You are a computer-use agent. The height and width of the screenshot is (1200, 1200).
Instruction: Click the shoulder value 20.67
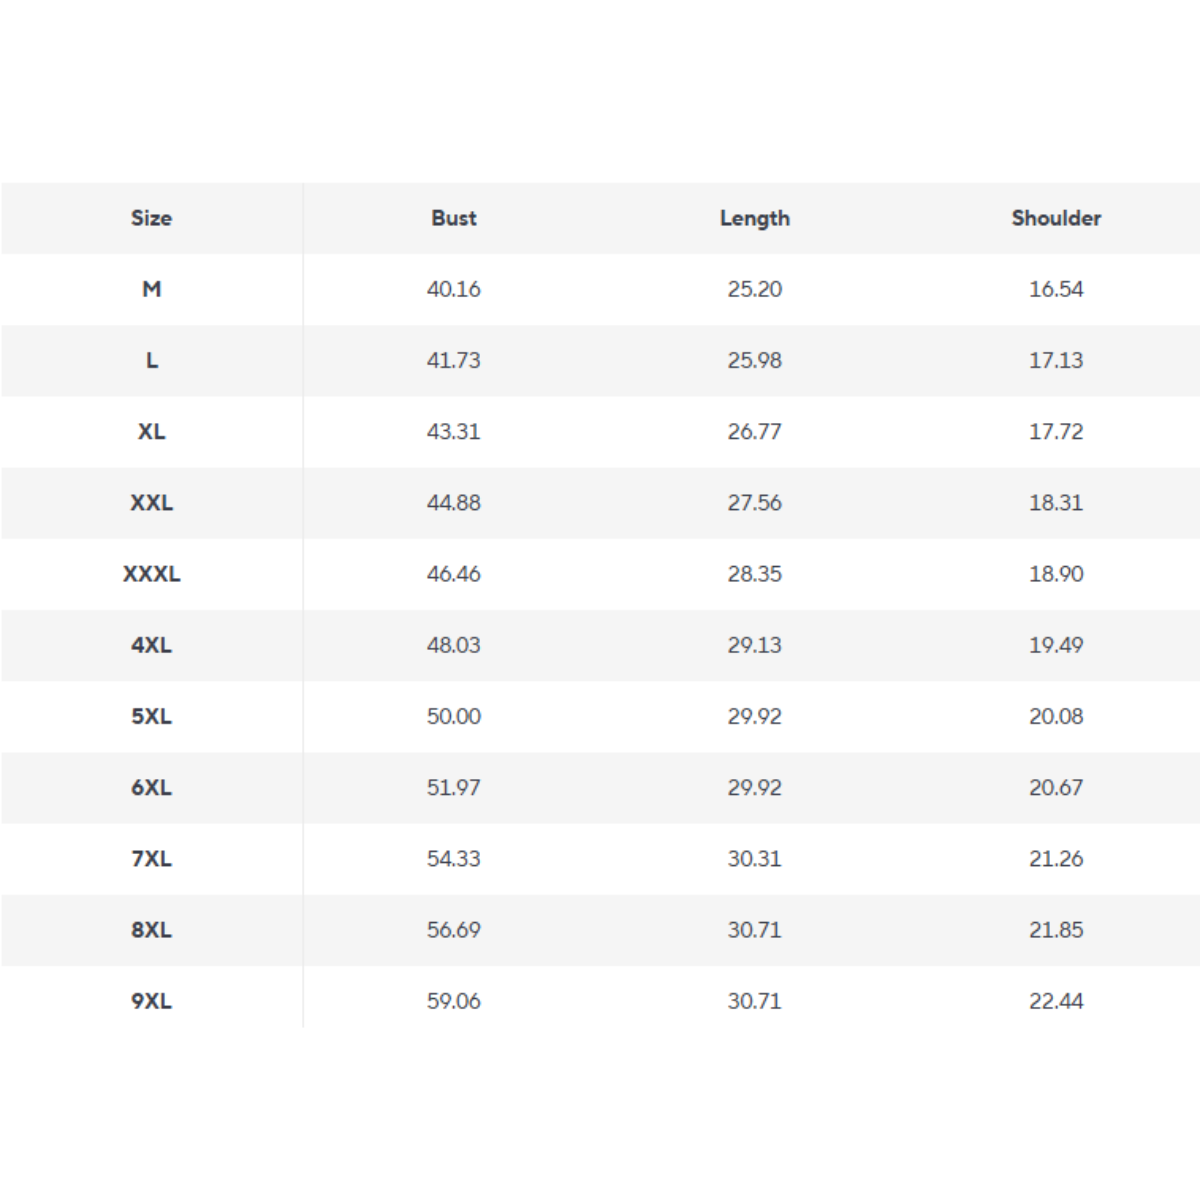[x=1056, y=788]
